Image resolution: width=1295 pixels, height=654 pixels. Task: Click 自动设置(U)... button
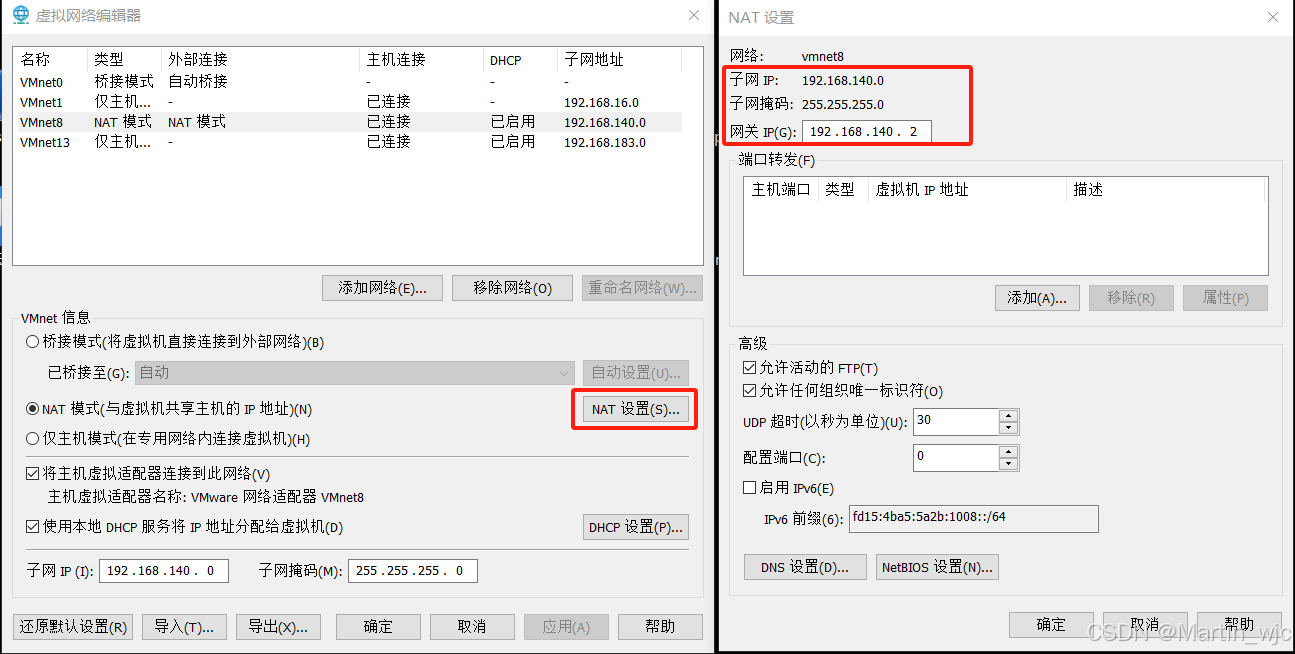click(x=636, y=372)
